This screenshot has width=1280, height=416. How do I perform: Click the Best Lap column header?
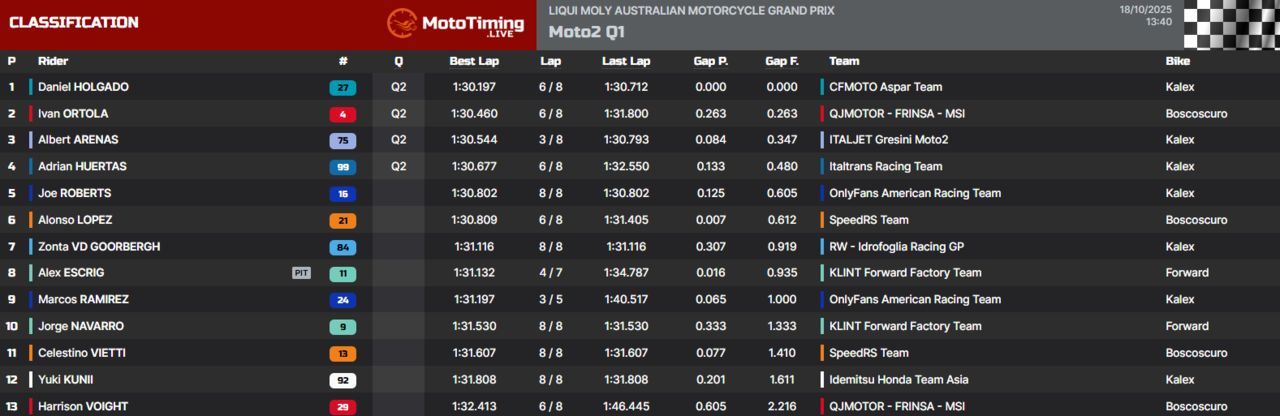[x=475, y=61]
